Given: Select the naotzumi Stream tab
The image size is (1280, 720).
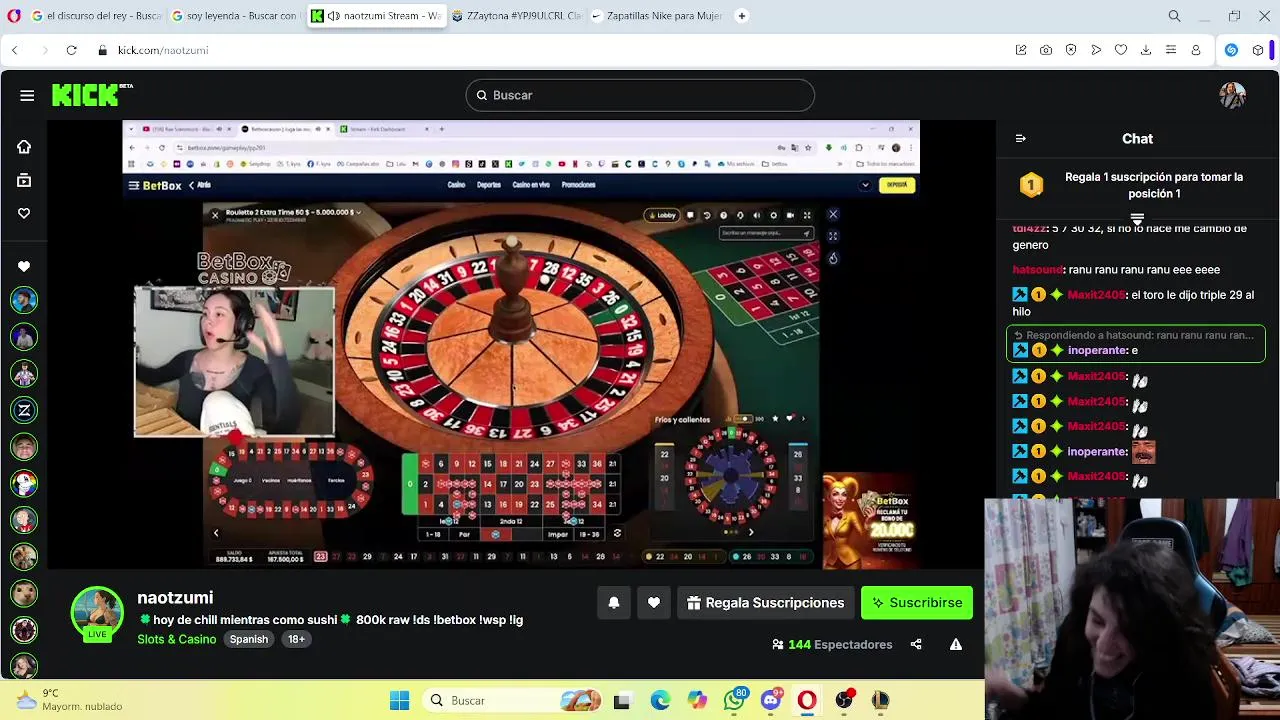Looking at the screenshot, I should pyautogui.click(x=376, y=16).
